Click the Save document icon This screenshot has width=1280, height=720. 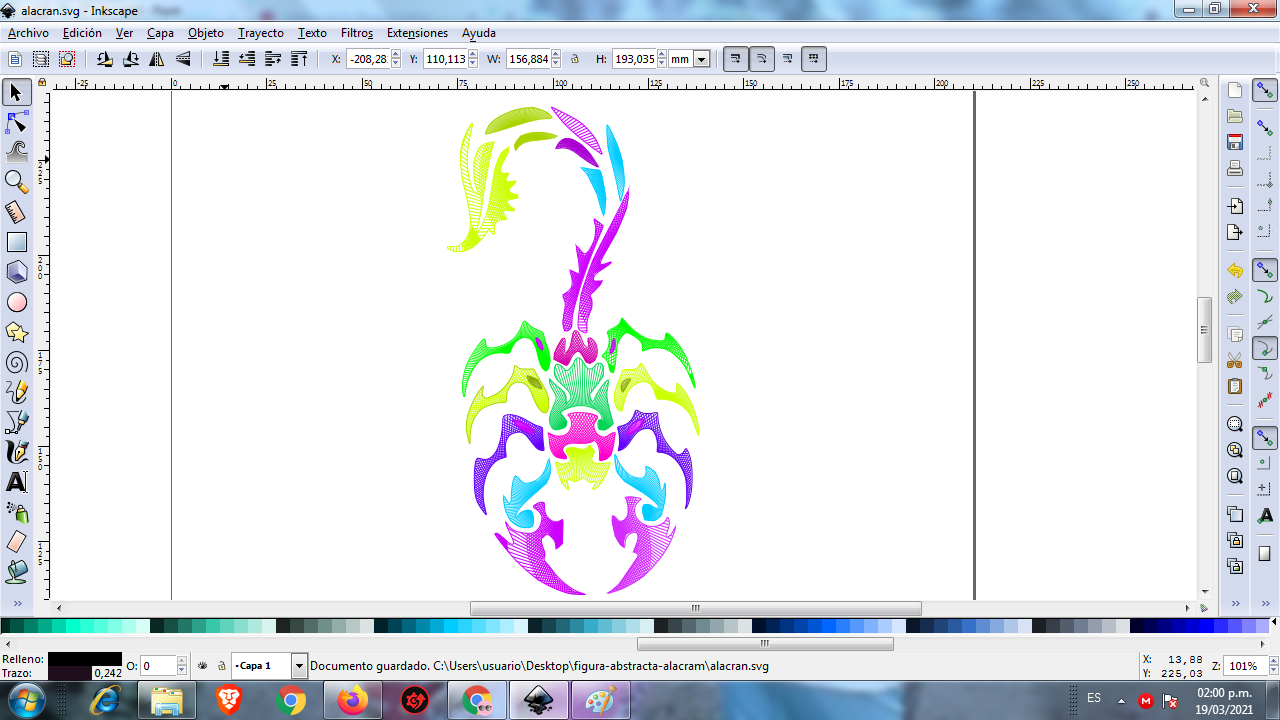click(x=1235, y=142)
